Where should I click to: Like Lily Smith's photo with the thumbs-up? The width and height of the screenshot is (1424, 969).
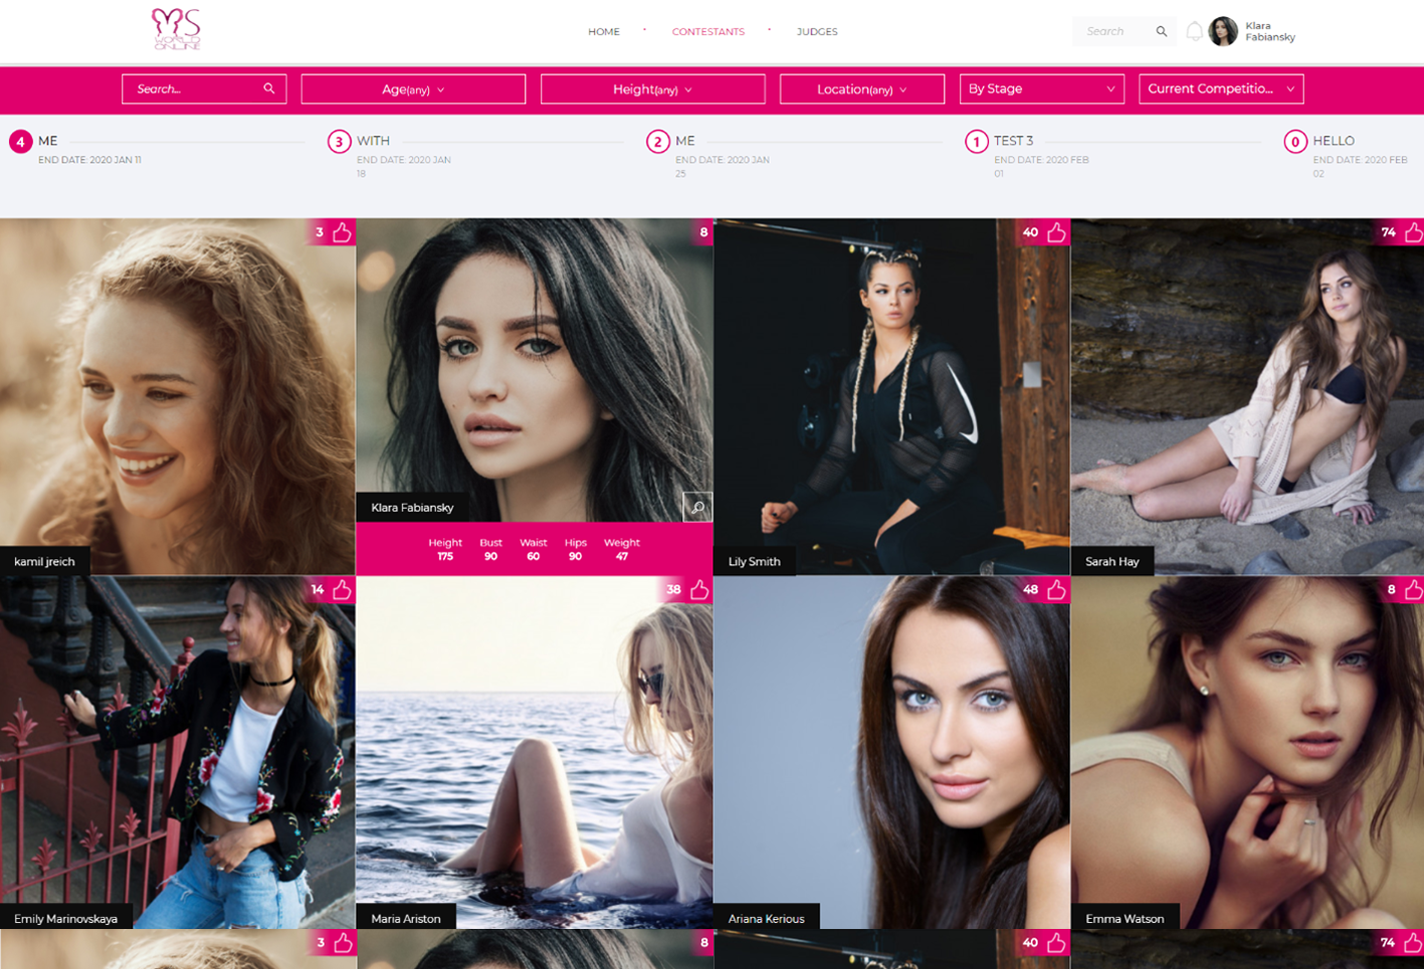click(x=1057, y=233)
